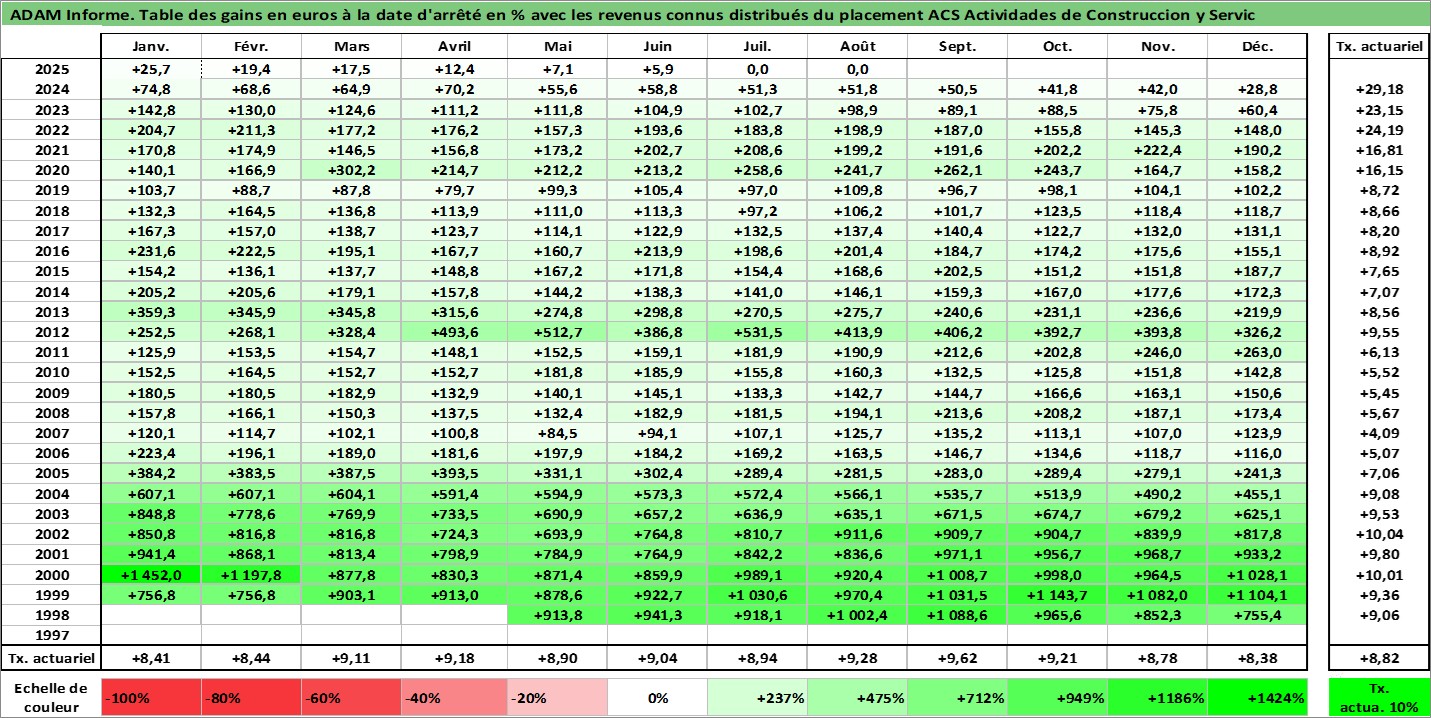Select the cell value +1 104,1

[x=1258, y=594]
